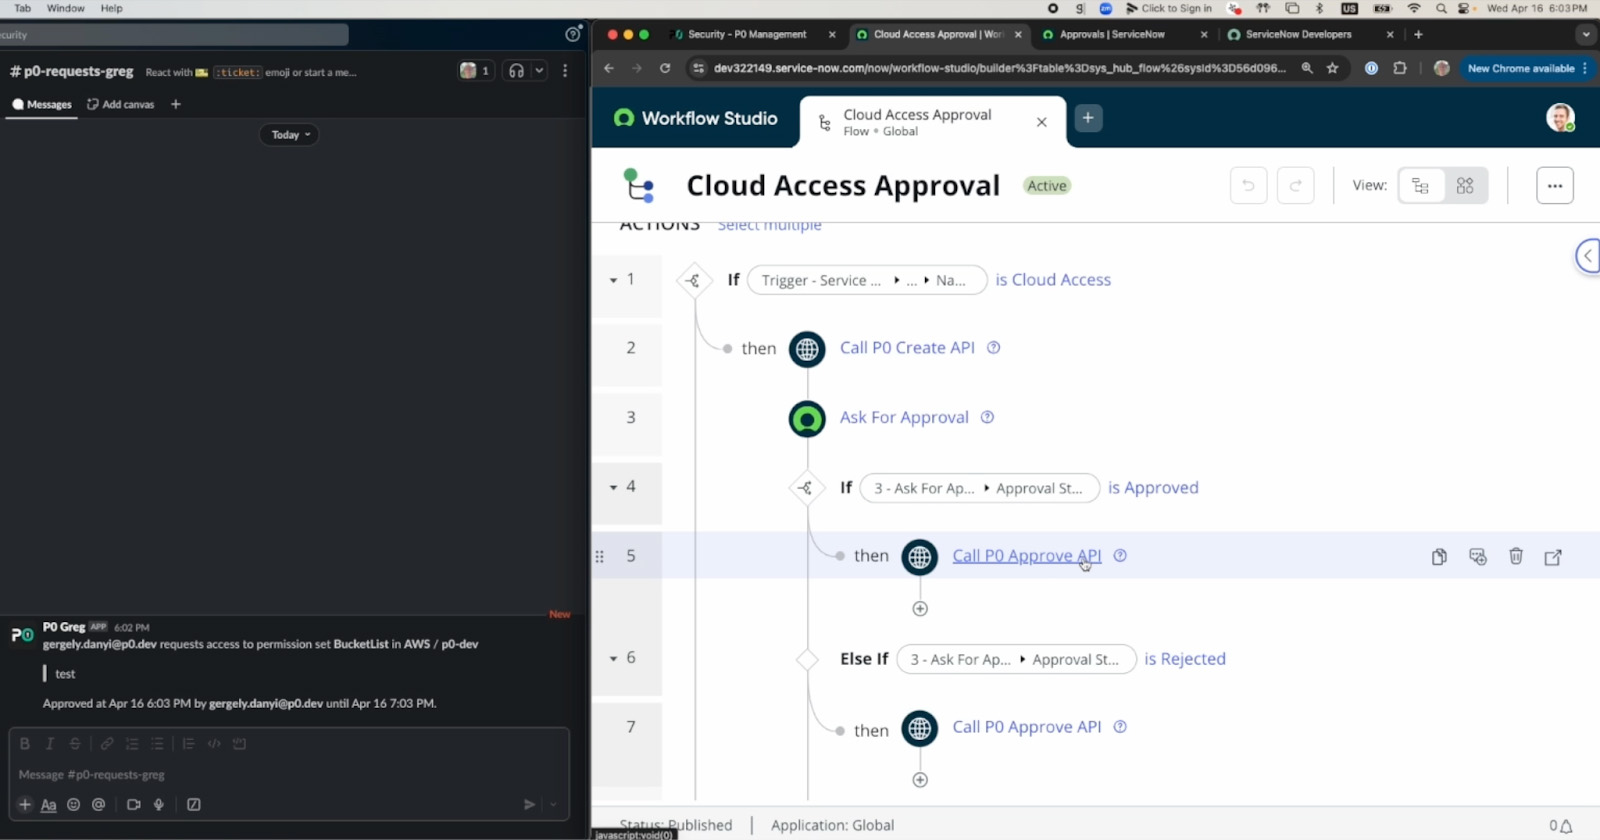Open emoji picker in Slack composer
The width and height of the screenshot is (1600, 840).
[x=73, y=805]
